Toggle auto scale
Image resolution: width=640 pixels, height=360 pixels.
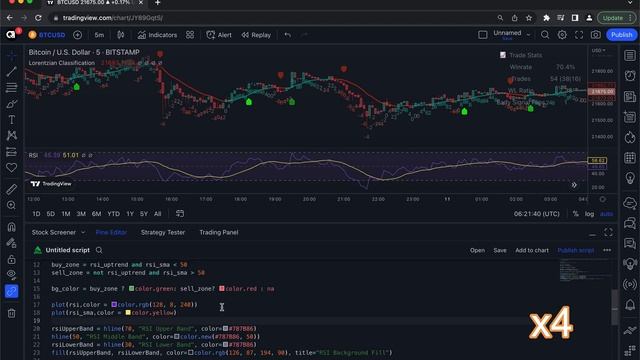[x=607, y=214]
